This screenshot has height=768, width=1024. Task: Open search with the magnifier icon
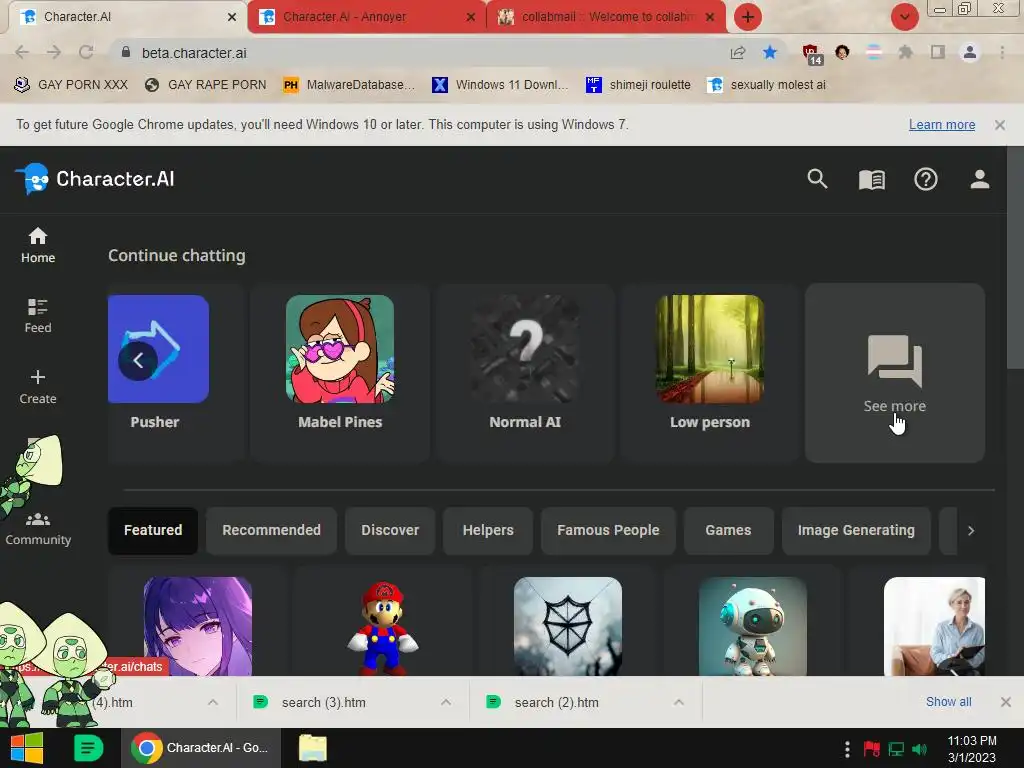817,179
